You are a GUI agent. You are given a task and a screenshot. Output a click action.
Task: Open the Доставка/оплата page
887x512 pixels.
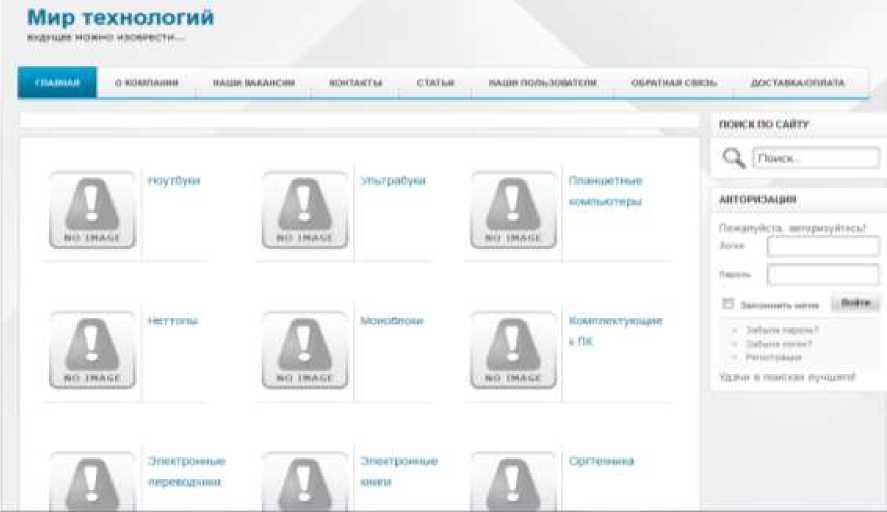(797, 83)
